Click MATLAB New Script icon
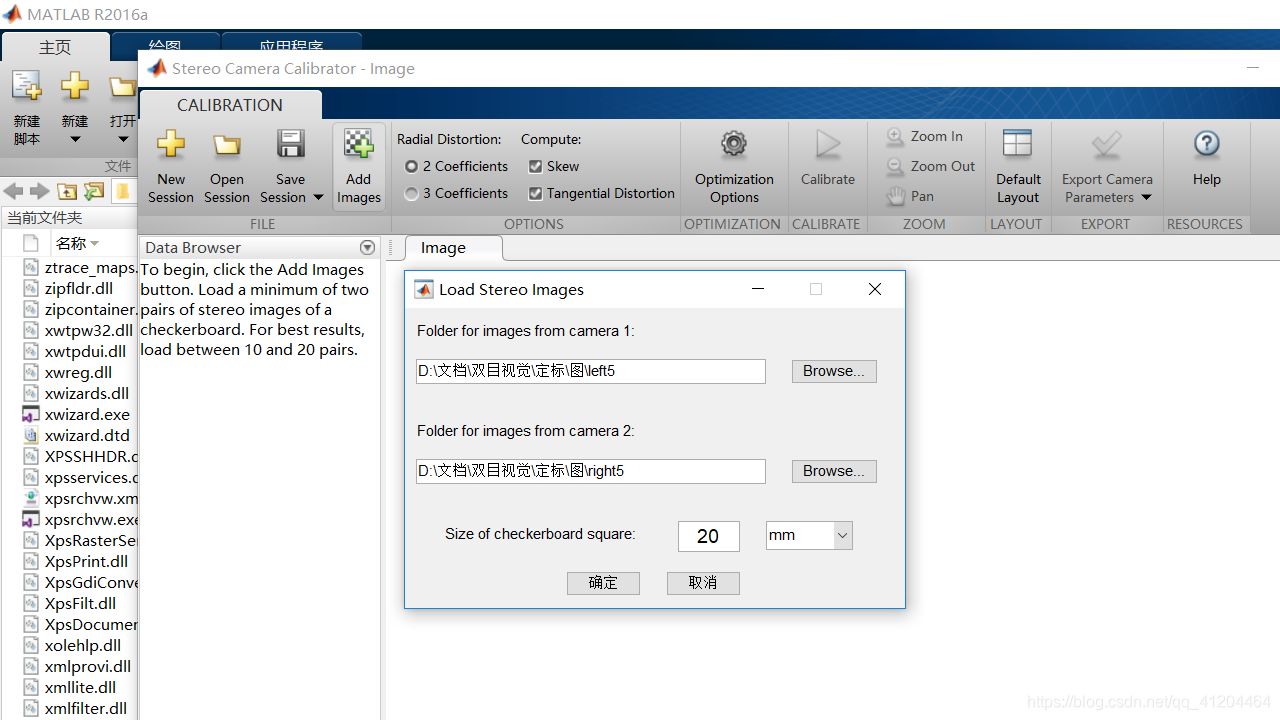This screenshot has height=720, width=1280. pos(27,86)
